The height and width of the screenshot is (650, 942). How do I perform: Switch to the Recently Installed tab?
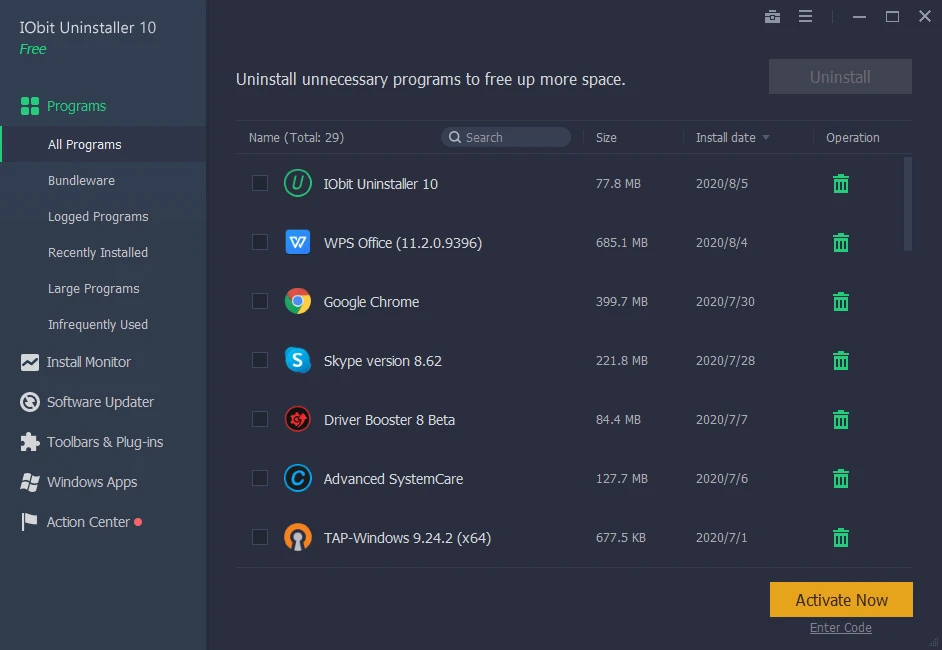pos(99,252)
